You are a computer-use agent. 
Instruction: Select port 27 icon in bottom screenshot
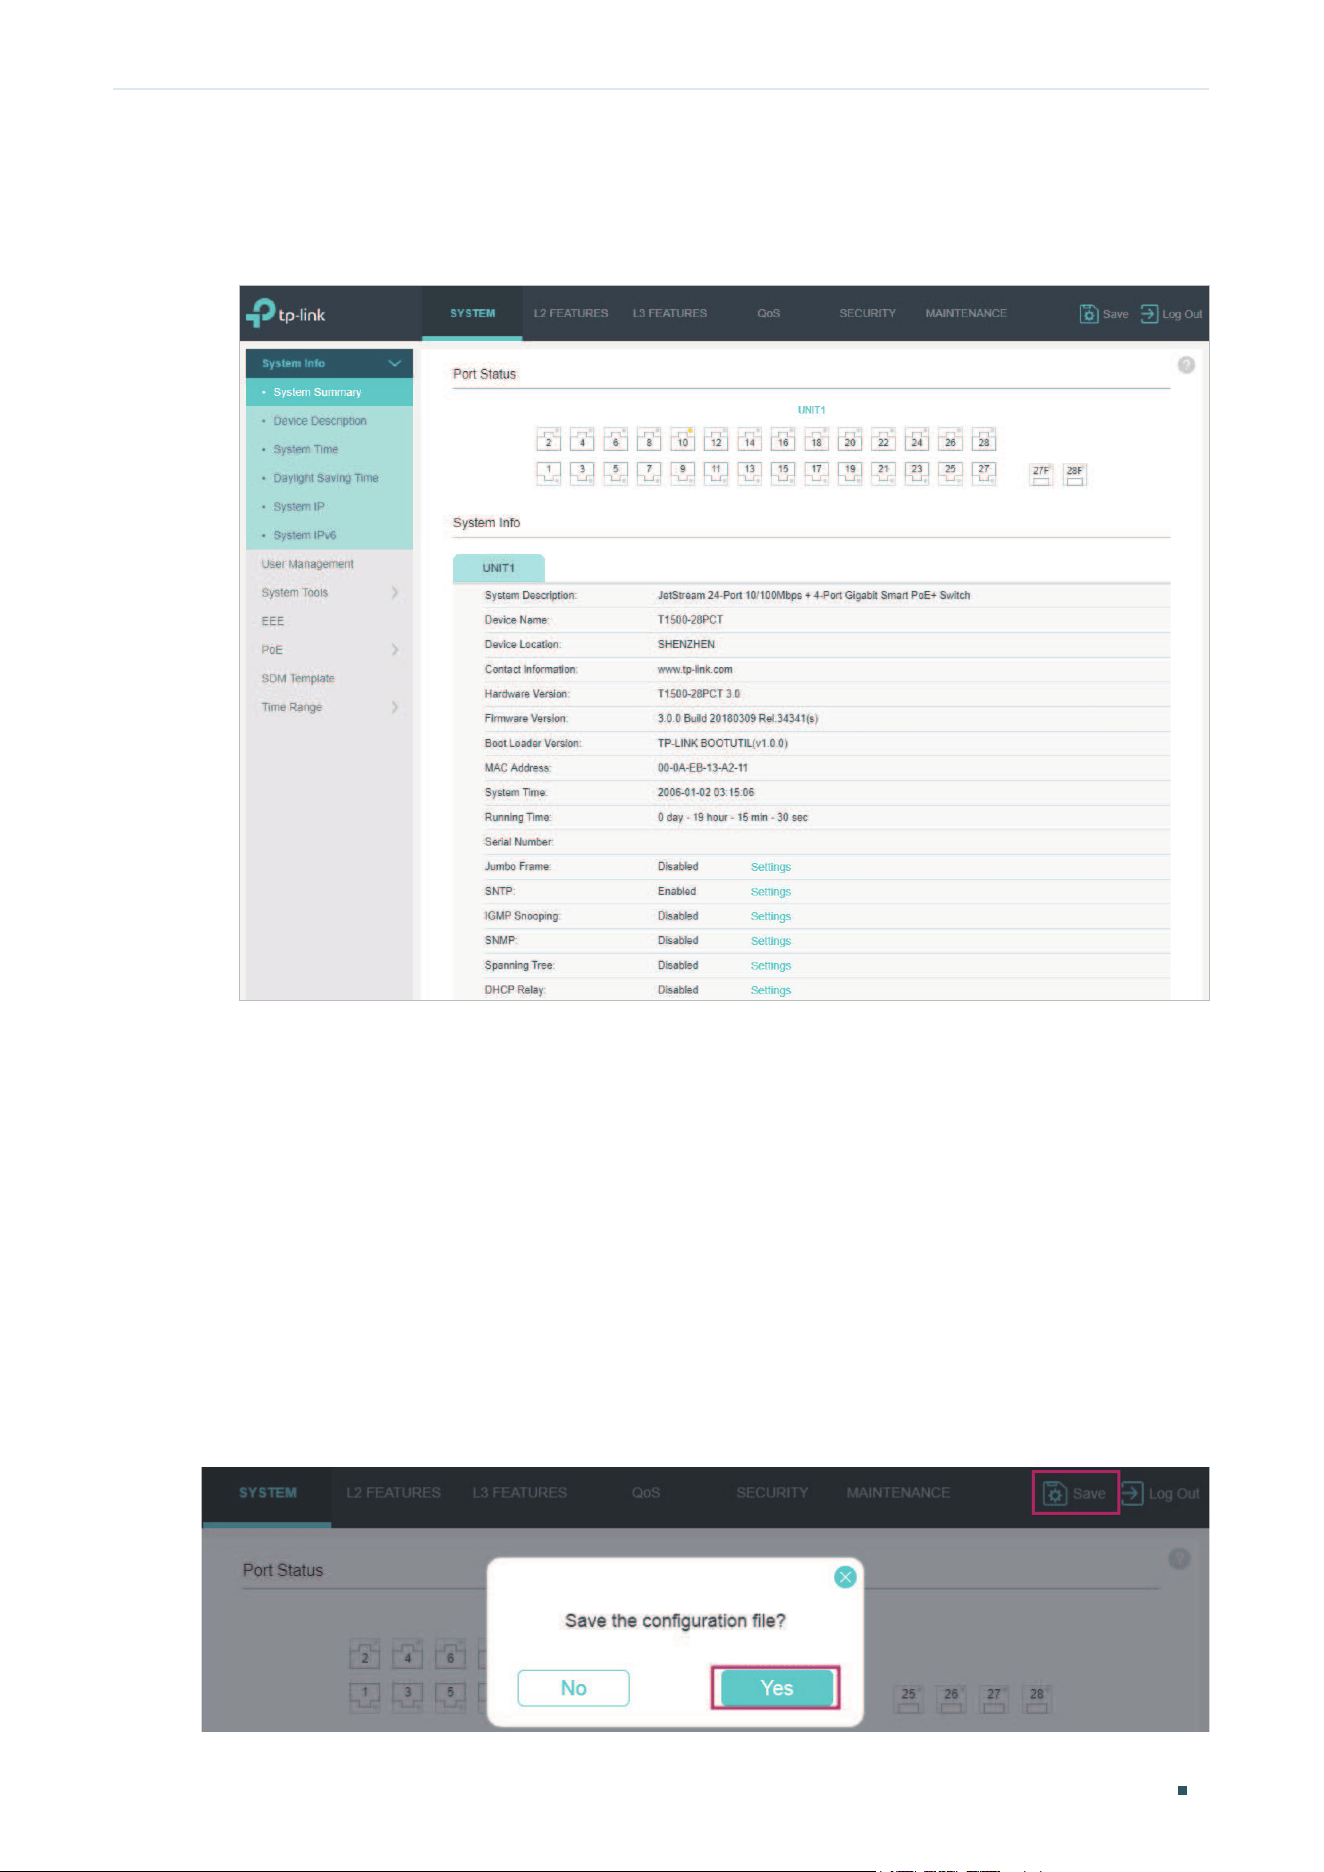(x=994, y=1698)
